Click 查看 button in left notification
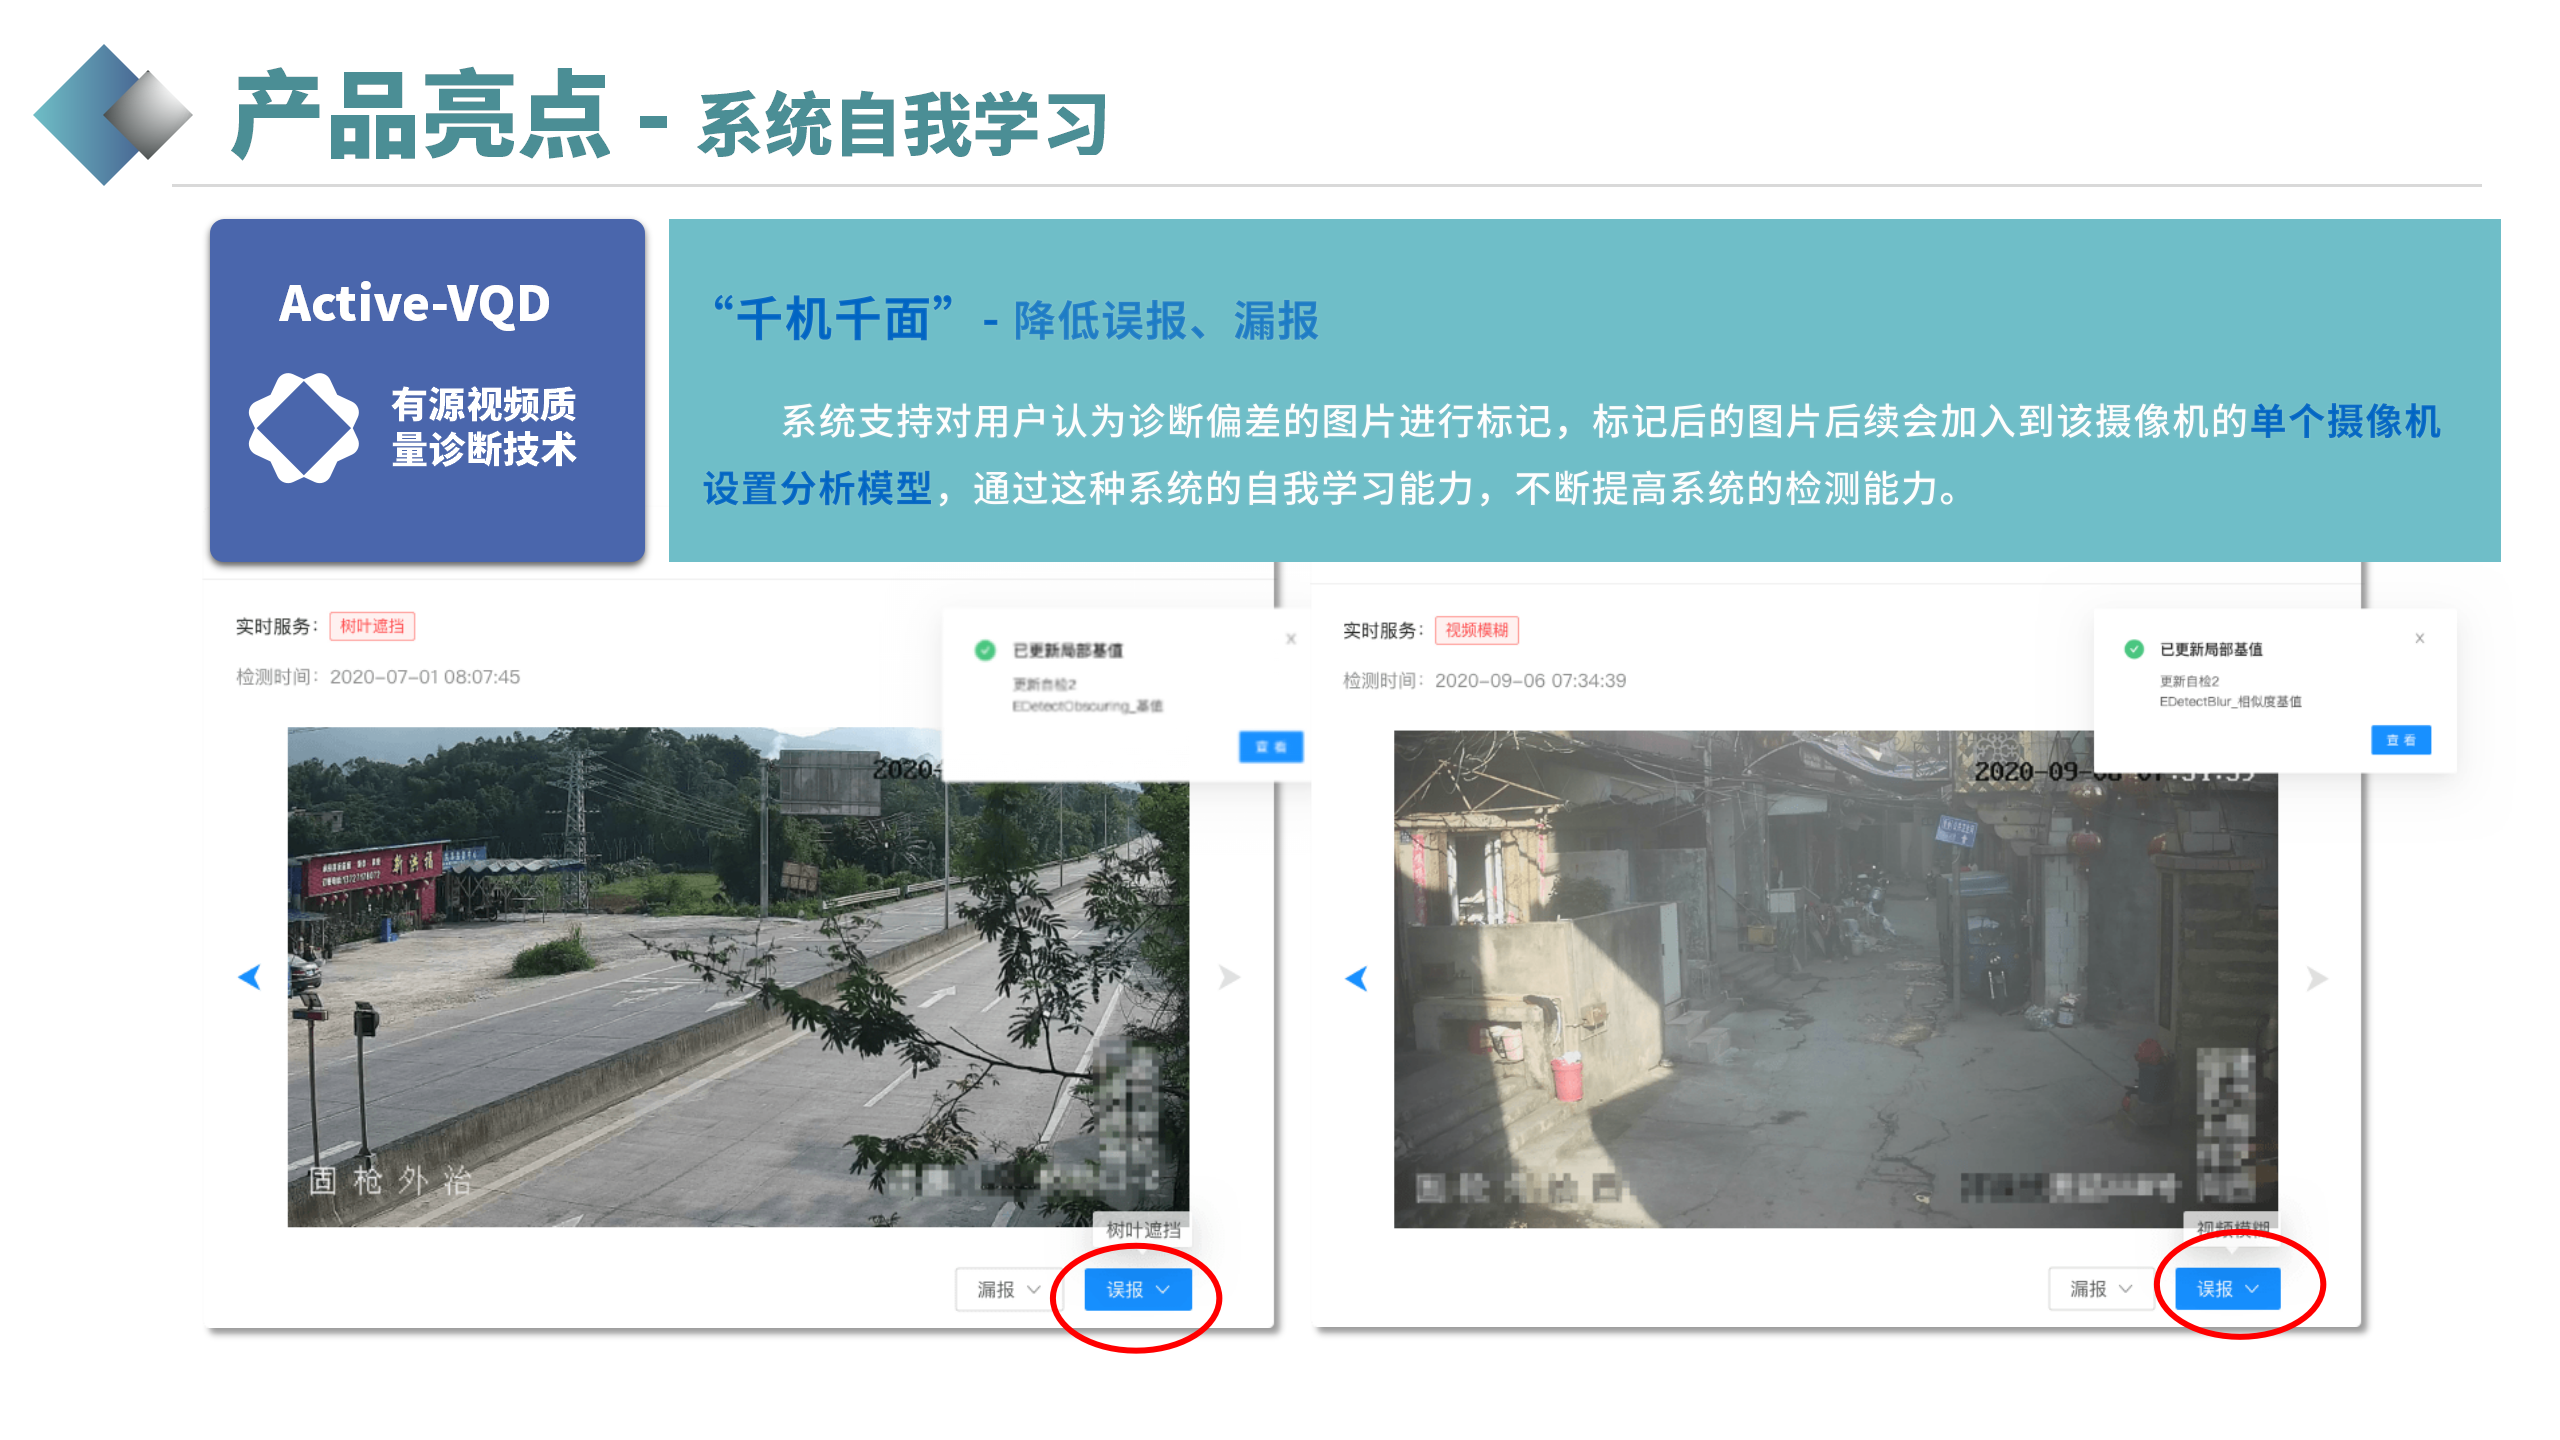Screen dimensions: 2560x1440 coord(1270,747)
